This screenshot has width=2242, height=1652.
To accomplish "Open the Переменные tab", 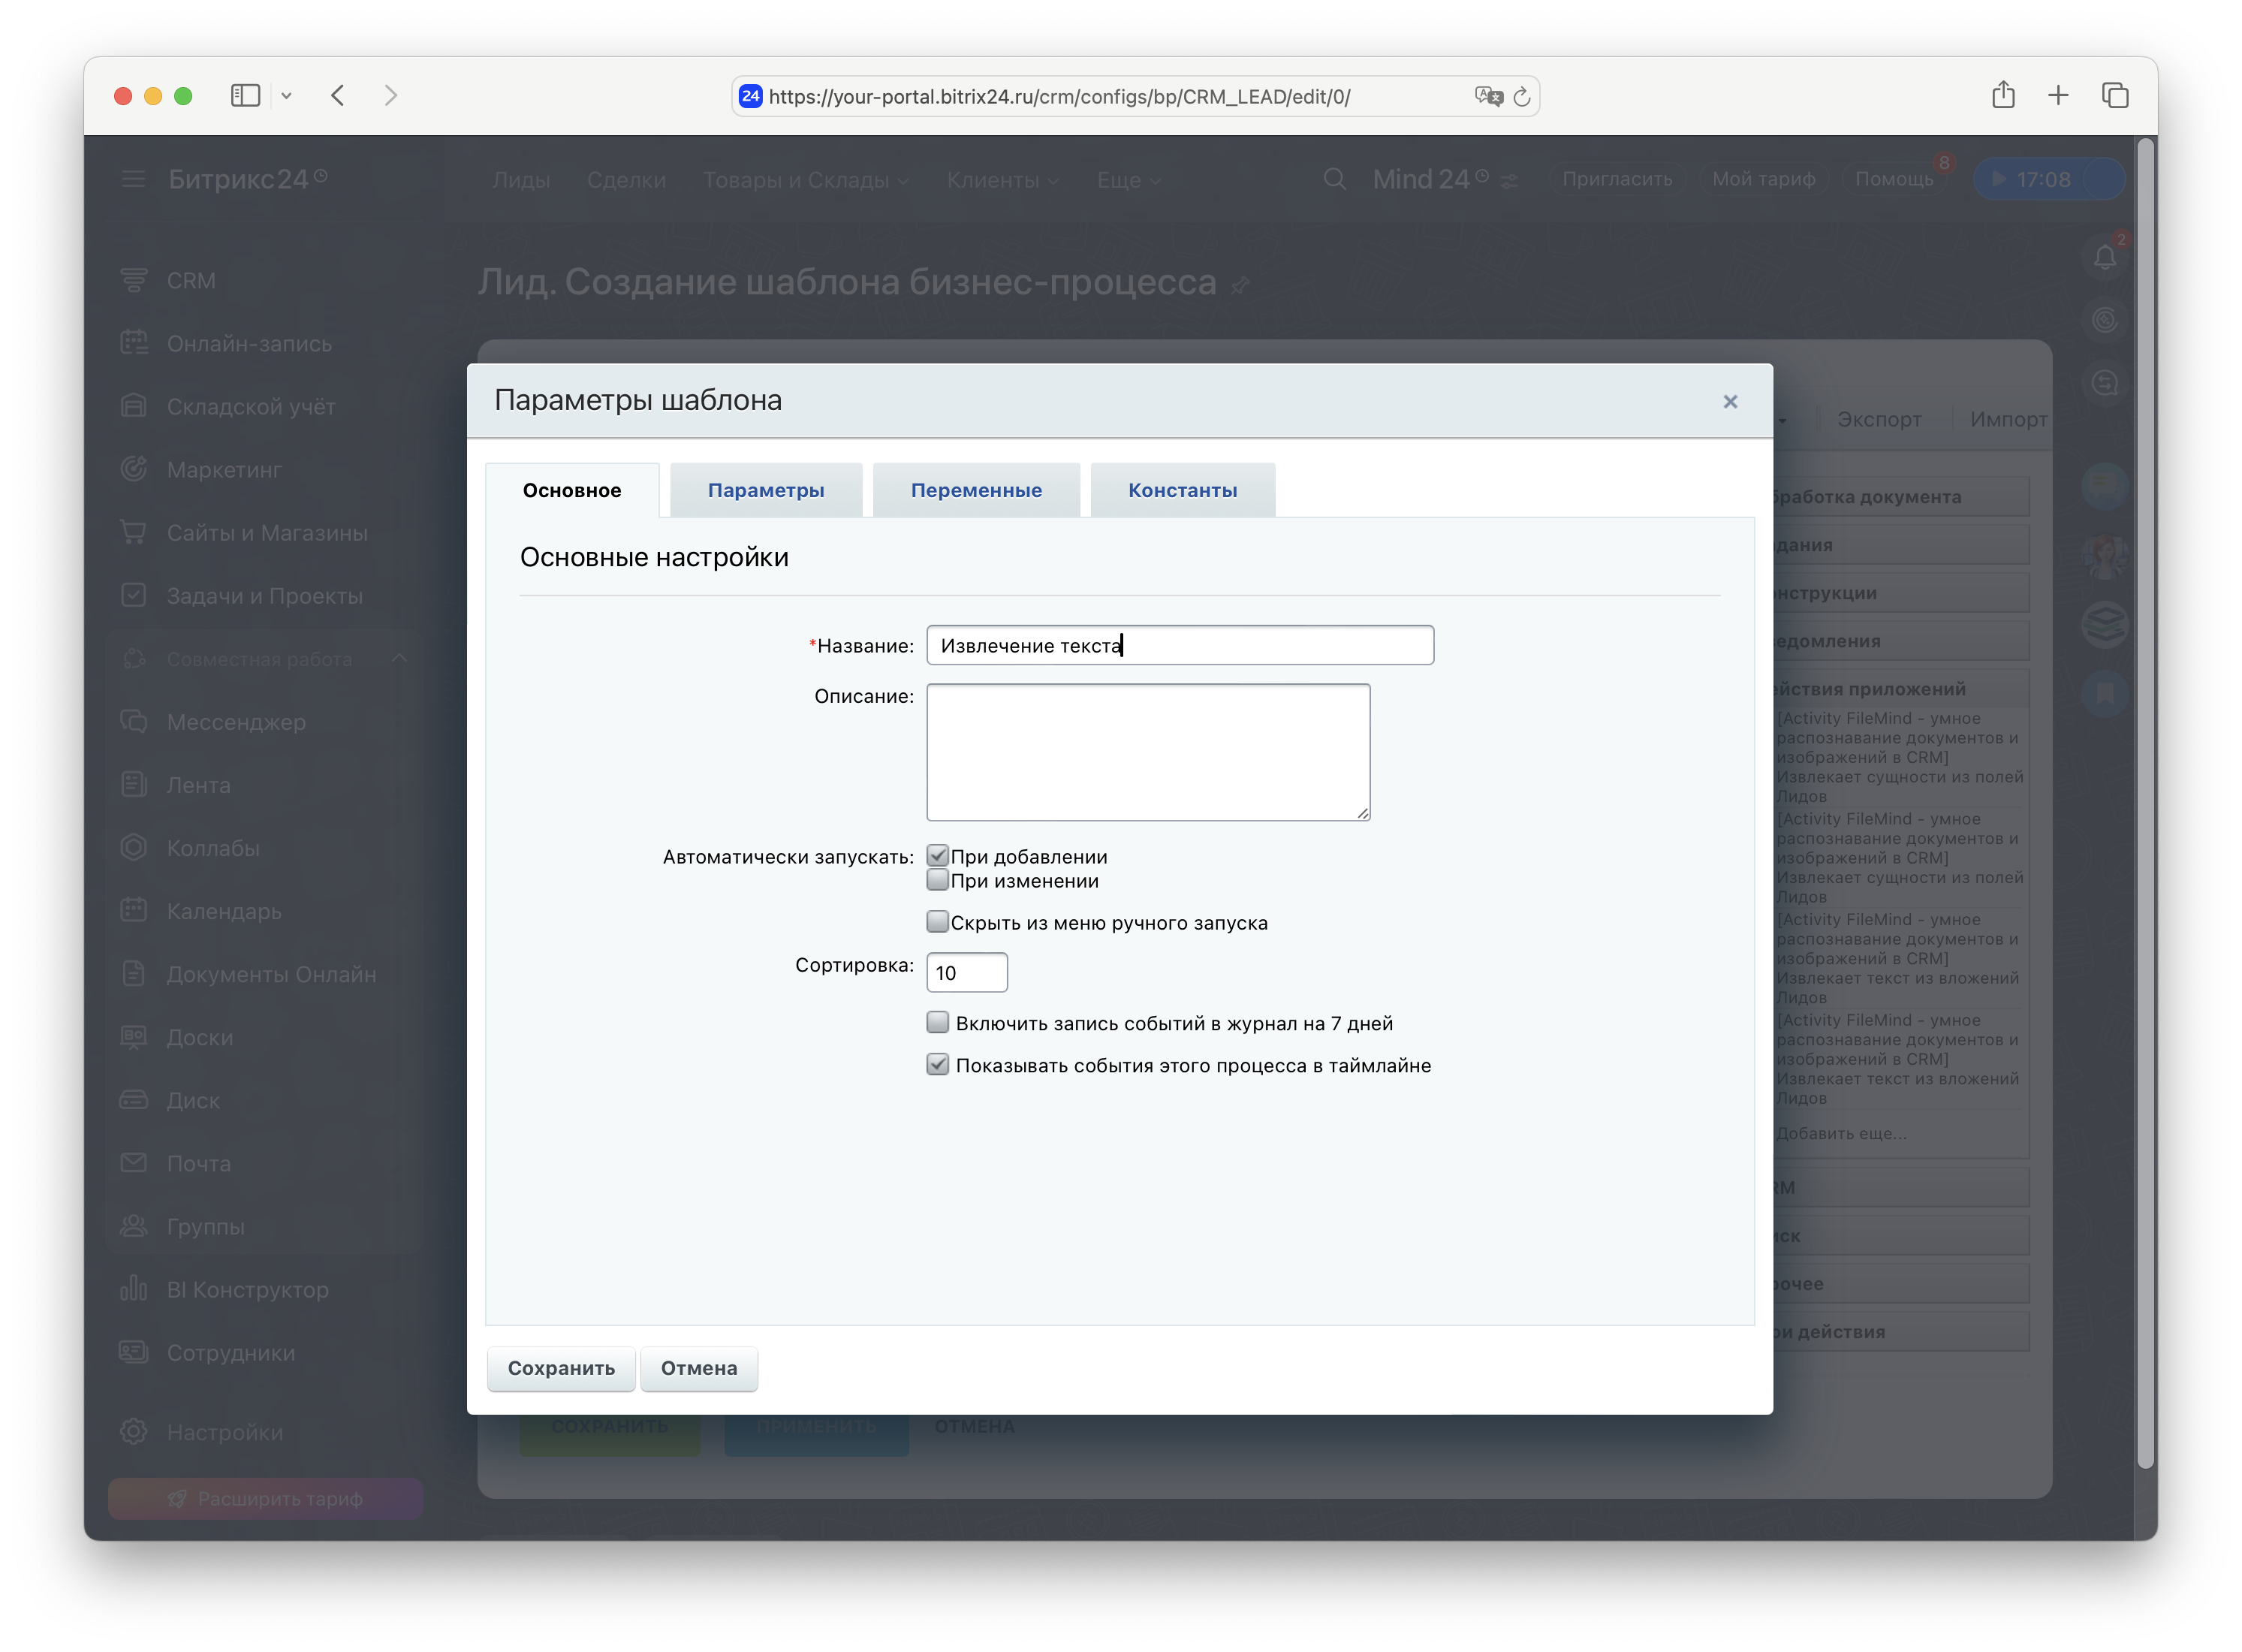I will tap(975, 491).
